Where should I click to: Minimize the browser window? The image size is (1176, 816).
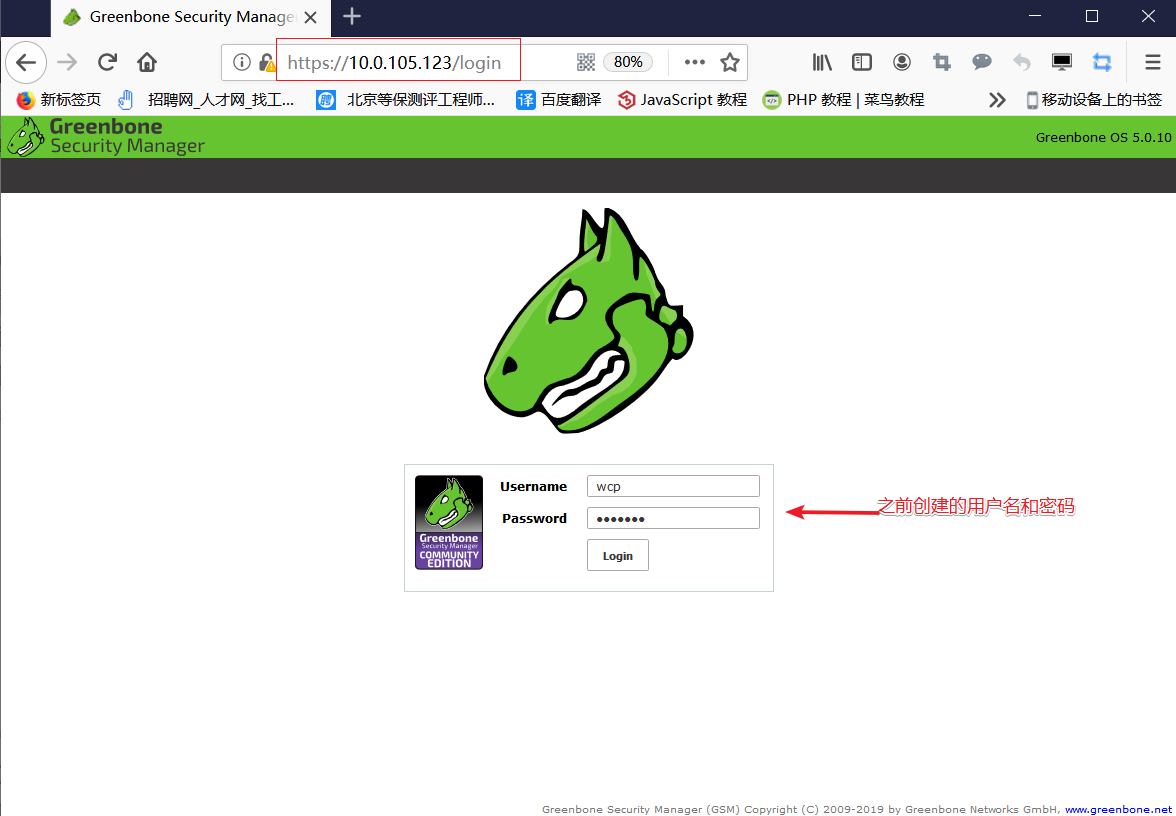(x=1036, y=16)
